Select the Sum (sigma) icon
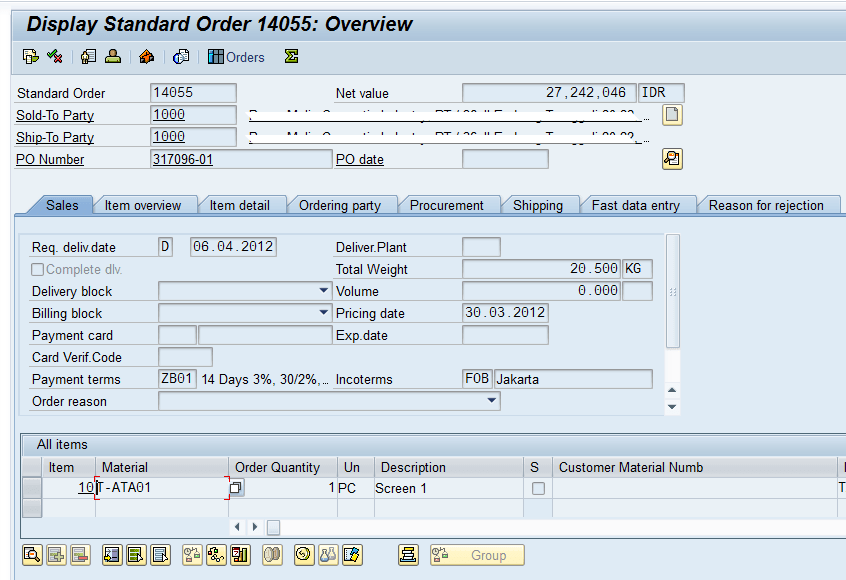The image size is (846, 580). click(x=290, y=57)
